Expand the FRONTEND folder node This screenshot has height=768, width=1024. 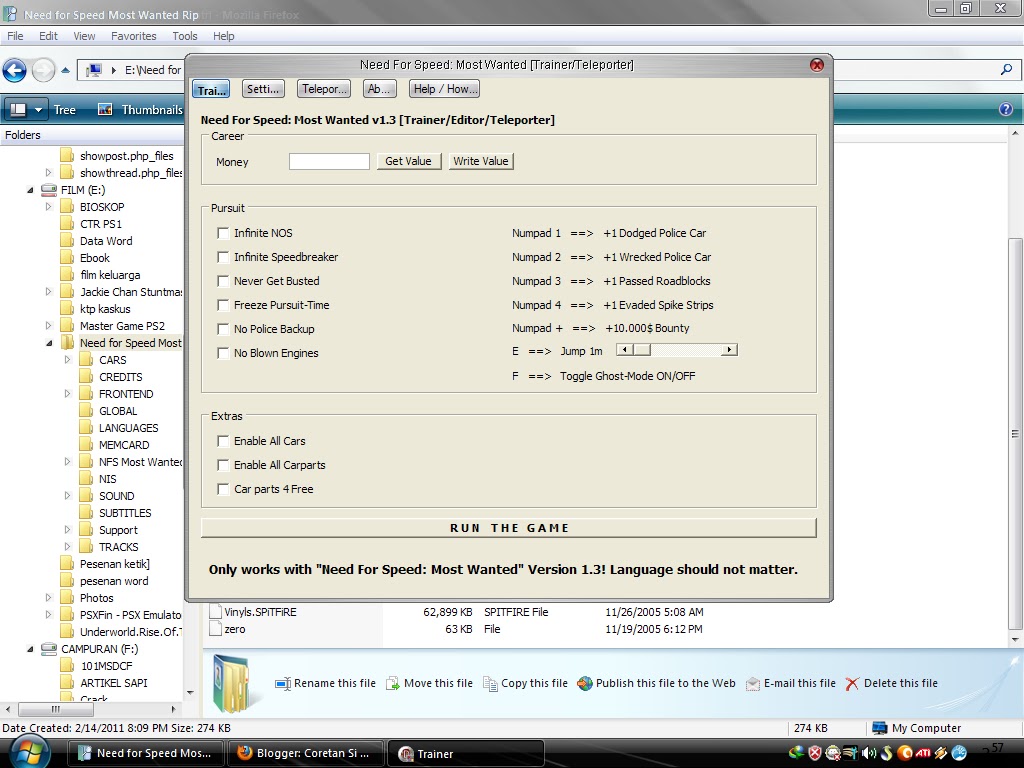tap(67, 394)
